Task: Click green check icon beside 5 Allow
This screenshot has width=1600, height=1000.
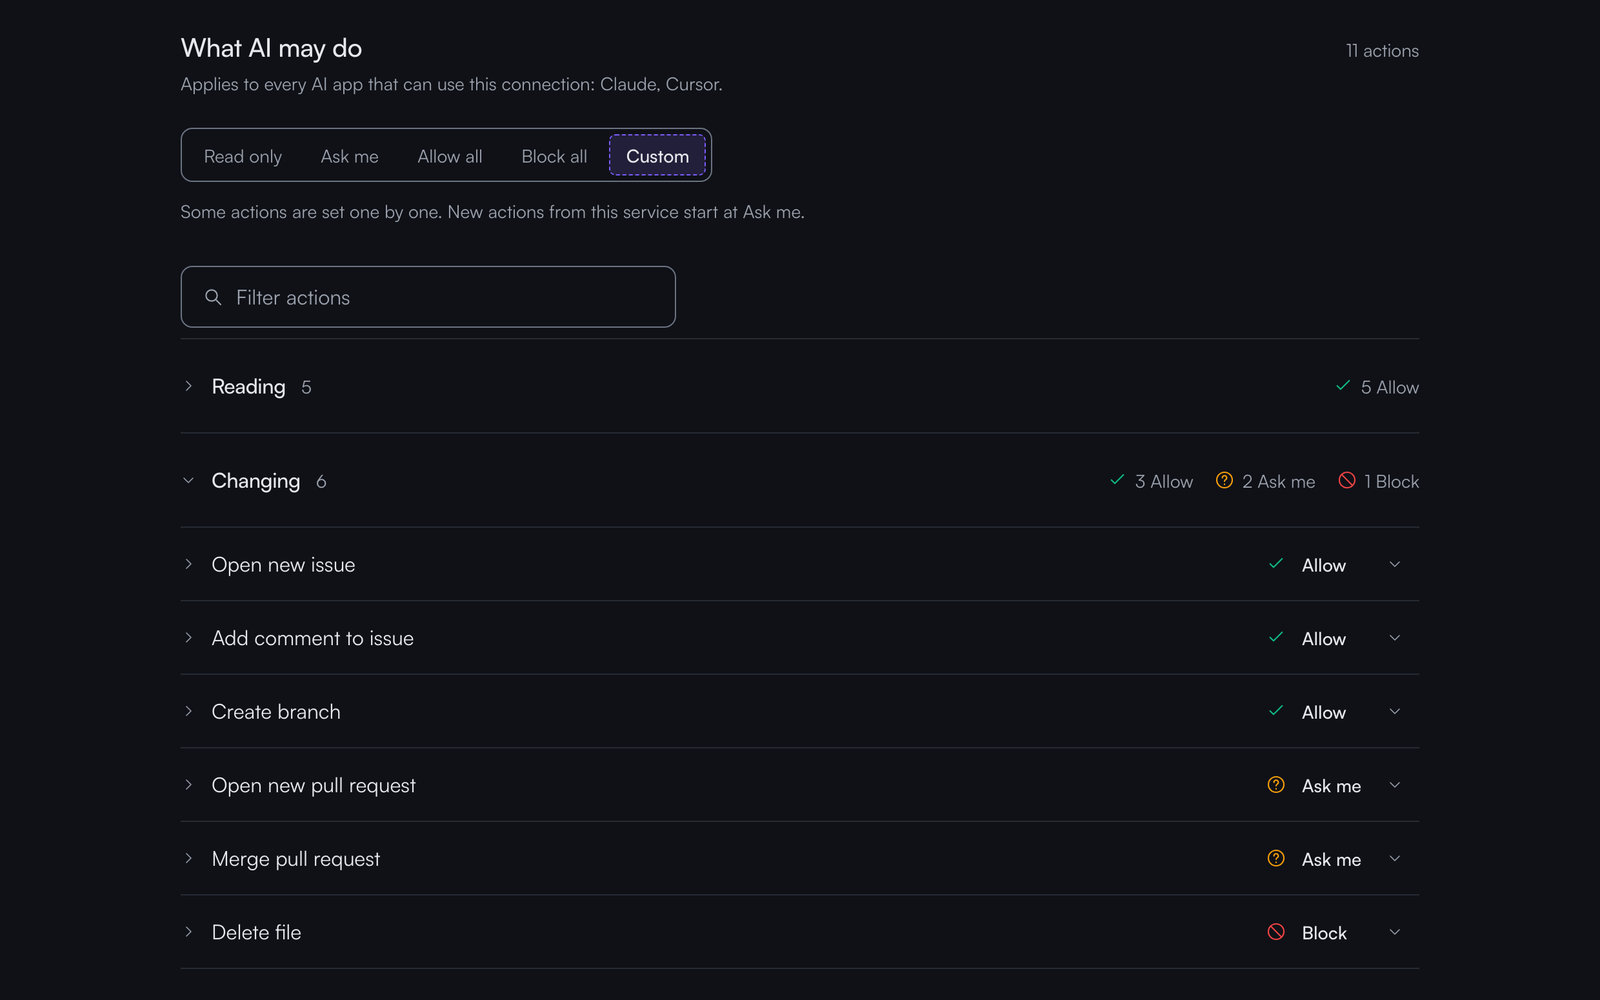Action: tap(1343, 386)
